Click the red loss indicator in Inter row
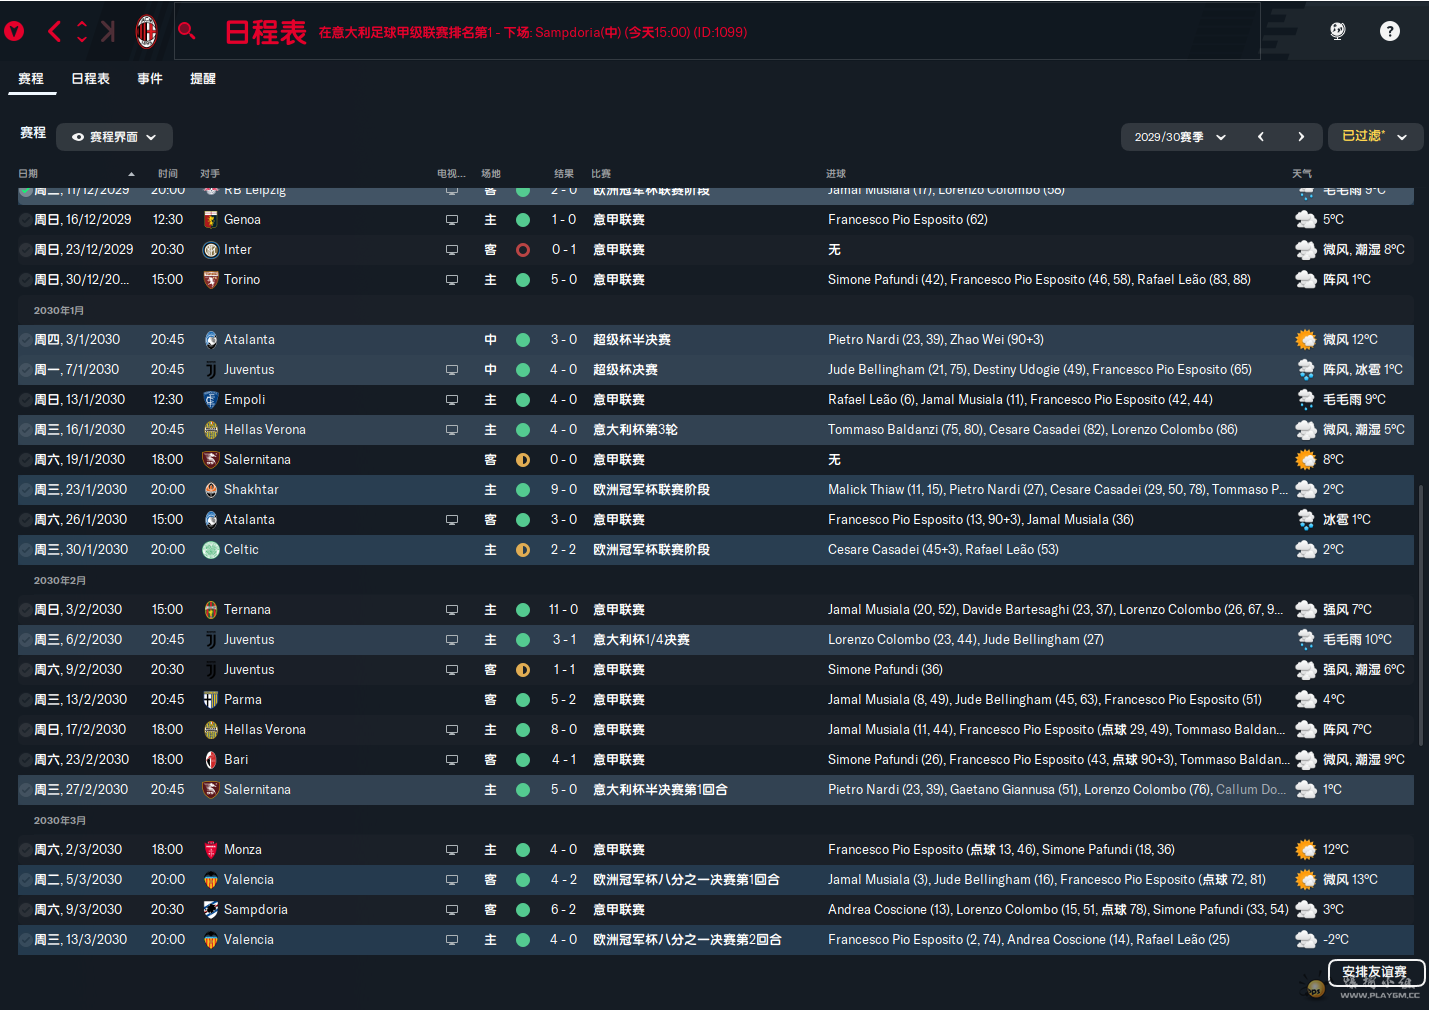The width and height of the screenshot is (1429, 1010). pyautogui.click(x=523, y=250)
